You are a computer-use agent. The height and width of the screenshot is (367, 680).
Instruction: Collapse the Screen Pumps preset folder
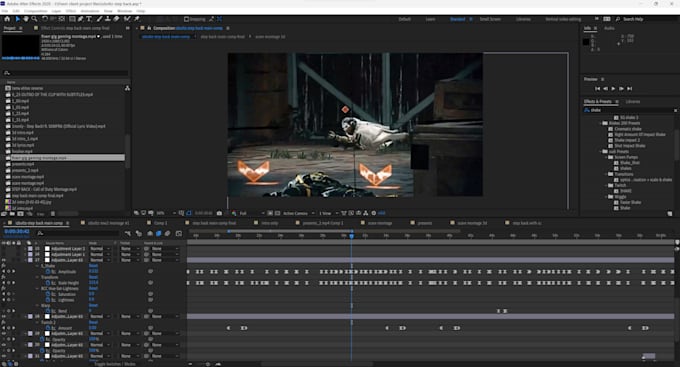coord(607,157)
